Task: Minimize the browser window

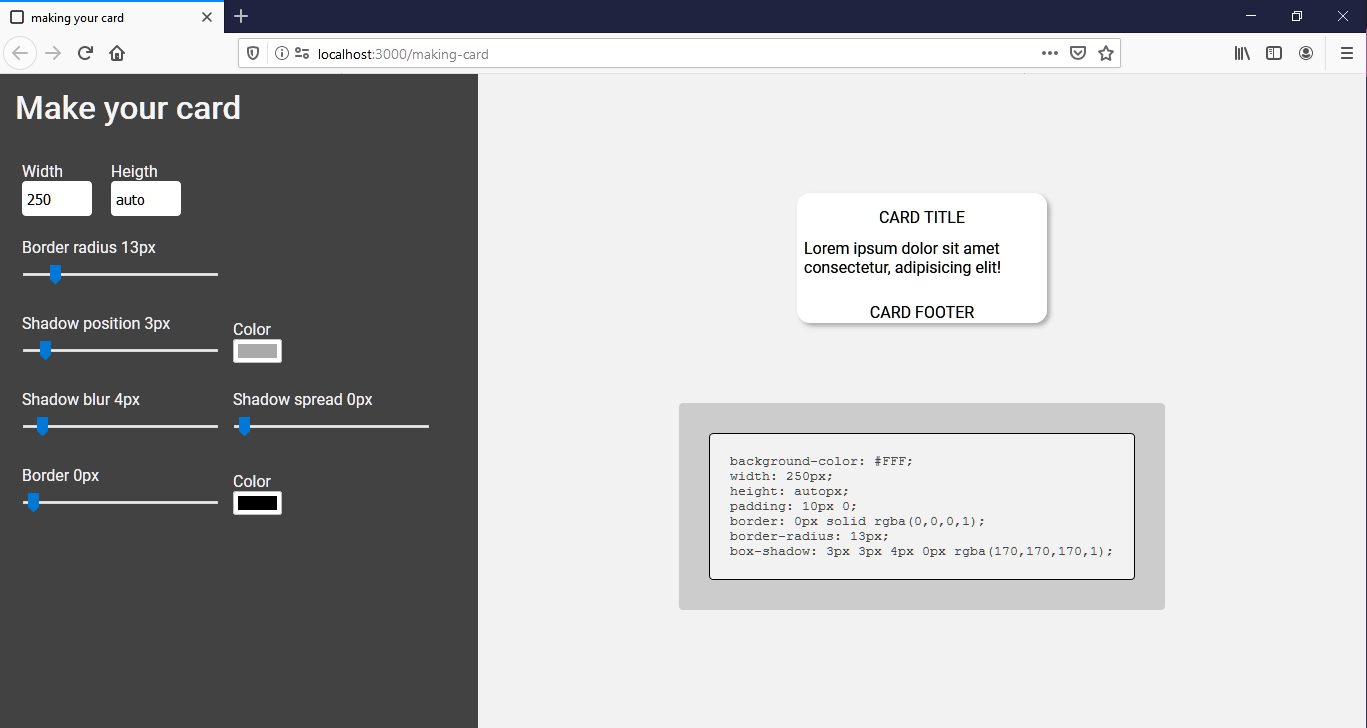Action: point(1251,16)
